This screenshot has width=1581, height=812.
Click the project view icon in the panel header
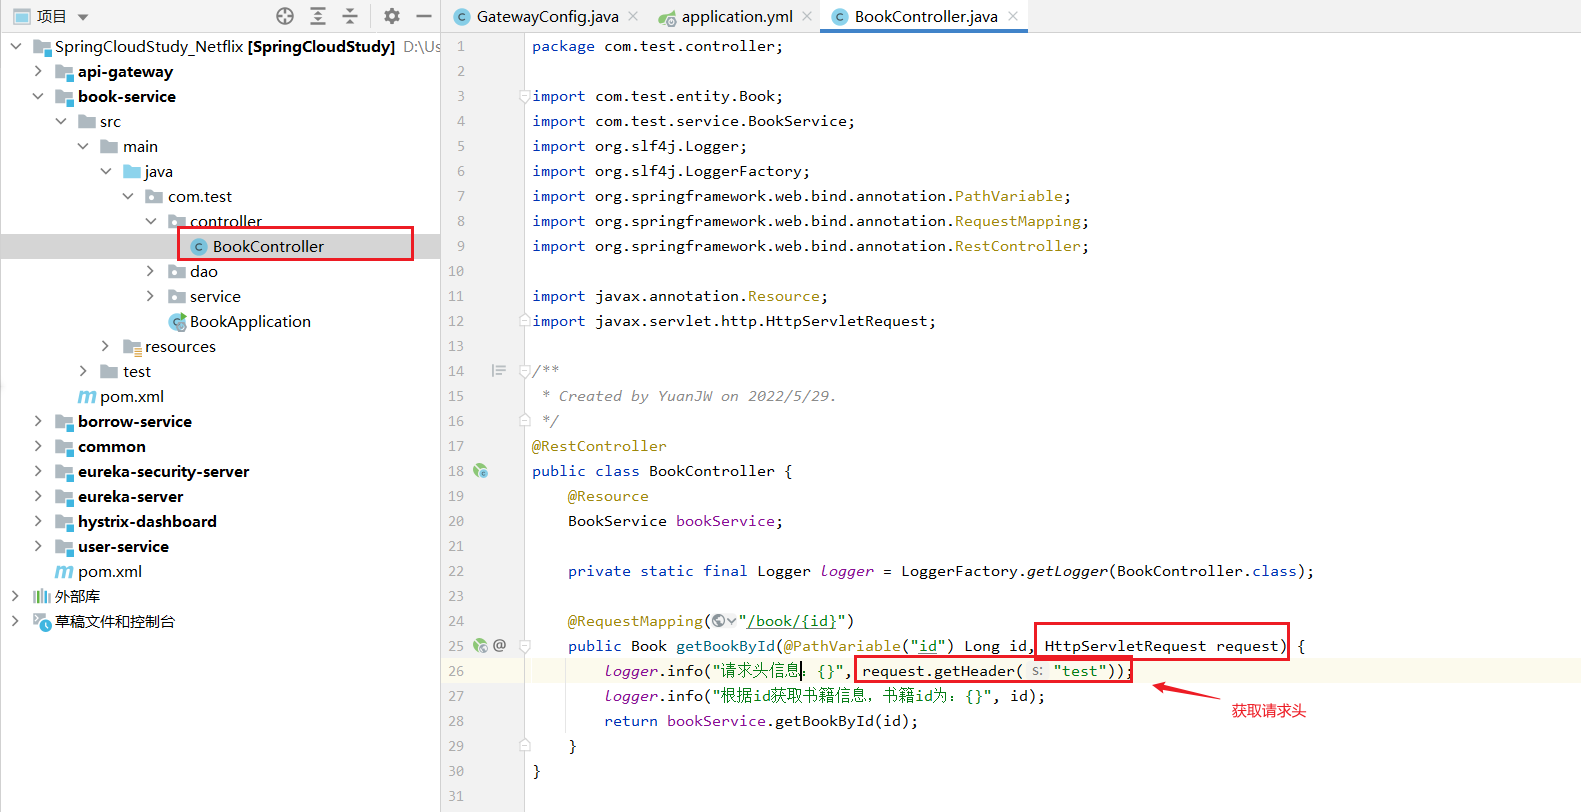coord(21,16)
